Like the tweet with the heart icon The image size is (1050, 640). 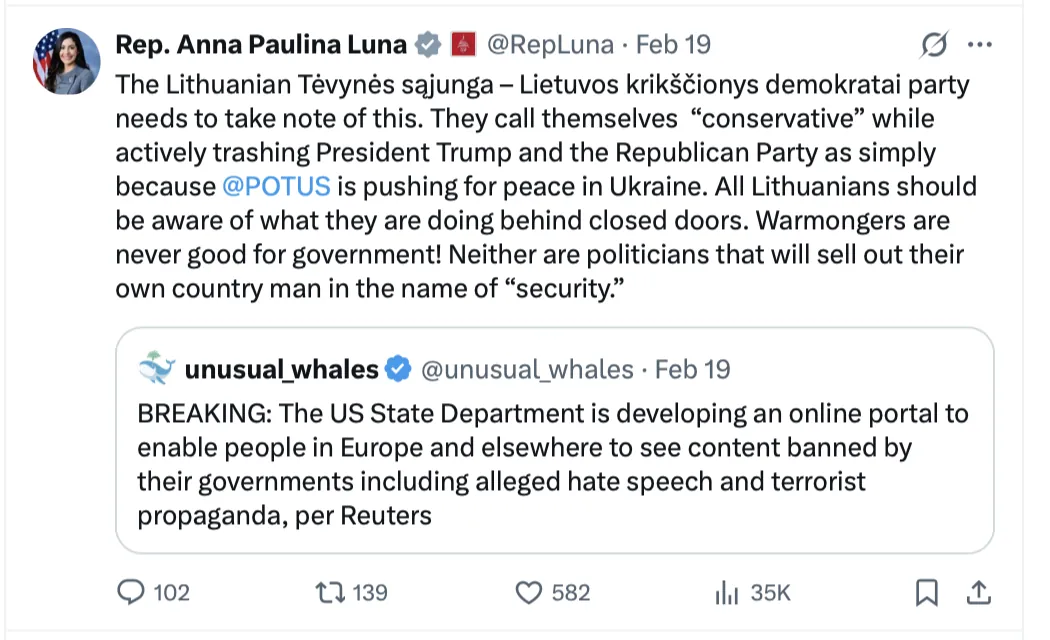pyautogui.click(x=528, y=593)
